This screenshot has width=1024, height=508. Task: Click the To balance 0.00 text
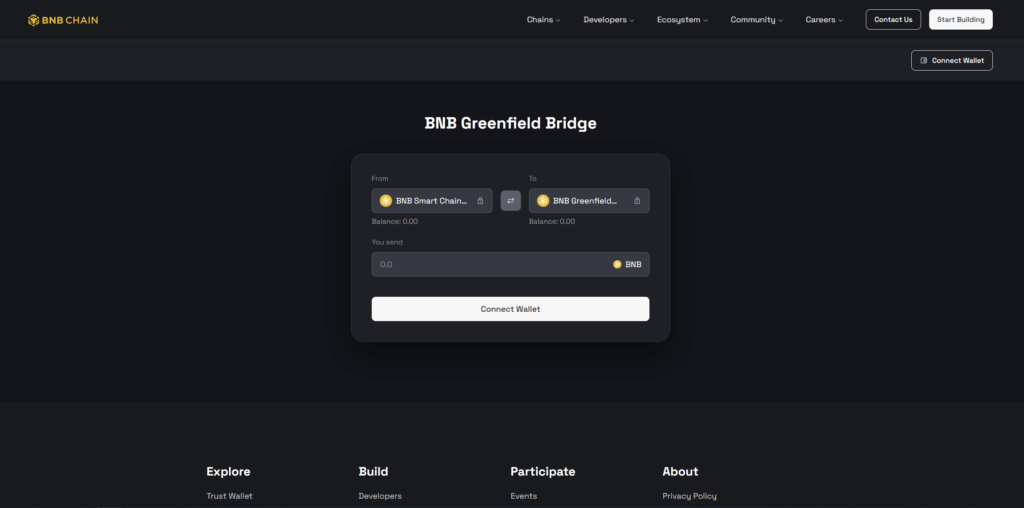(x=552, y=221)
